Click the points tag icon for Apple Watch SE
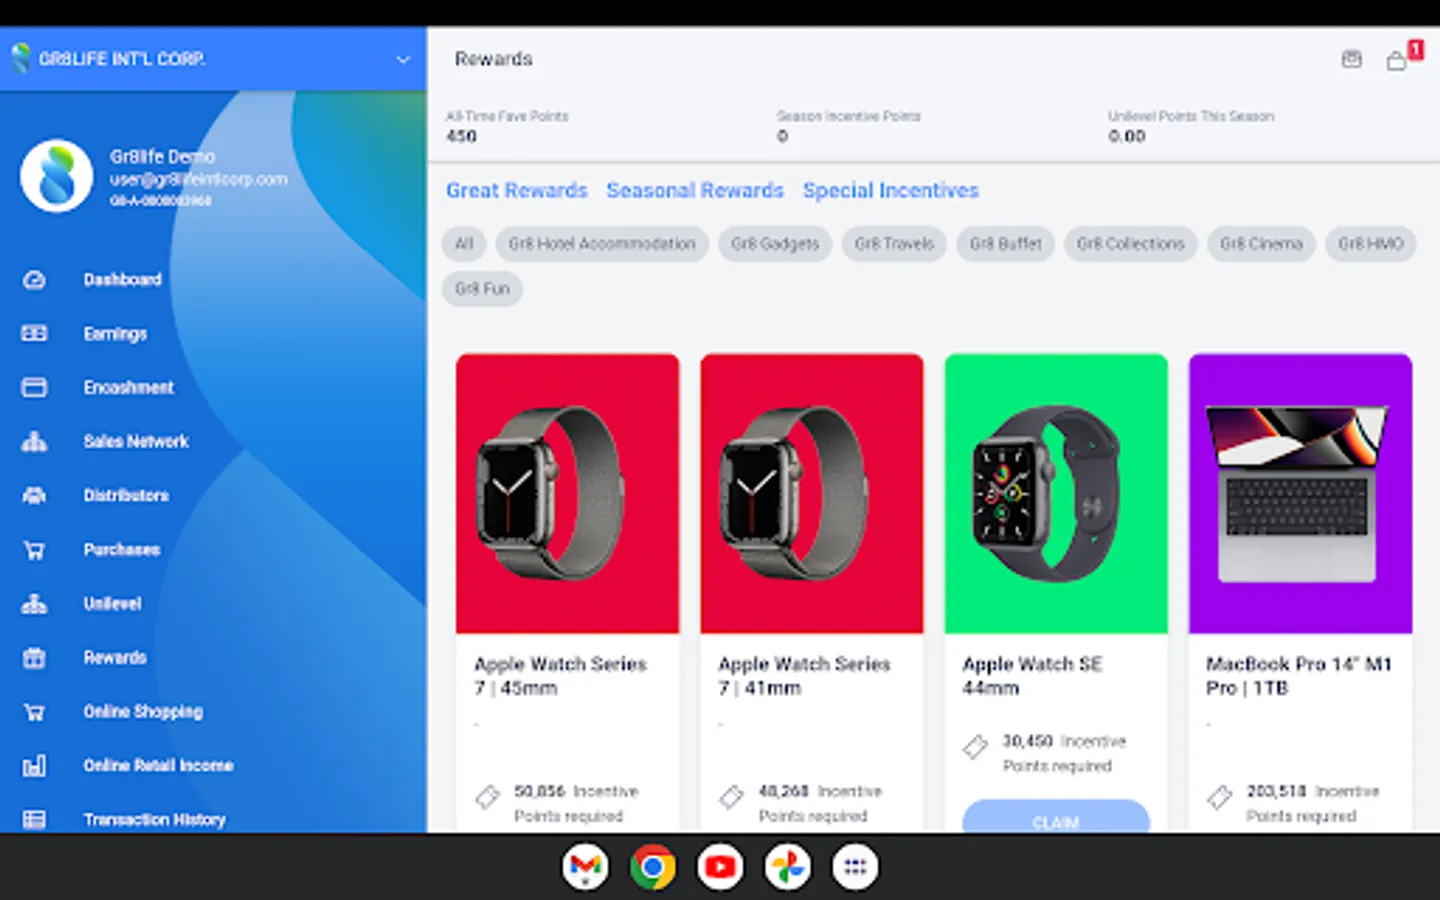1440x900 pixels. pyautogui.click(x=975, y=747)
